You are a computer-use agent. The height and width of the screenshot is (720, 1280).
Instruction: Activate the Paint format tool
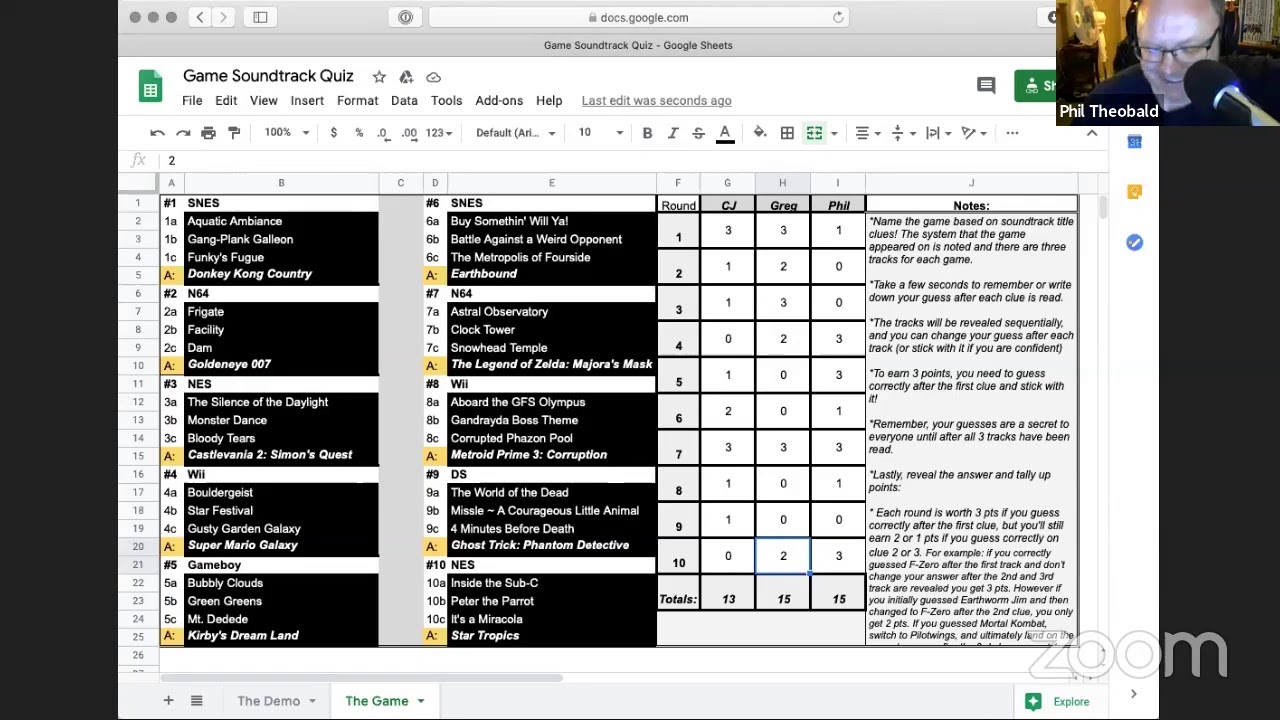(234, 133)
